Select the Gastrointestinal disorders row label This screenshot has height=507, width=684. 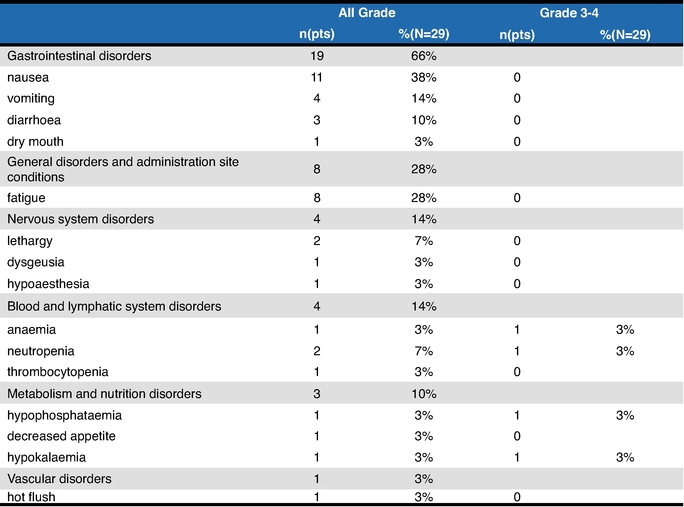pyautogui.click(x=79, y=56)
